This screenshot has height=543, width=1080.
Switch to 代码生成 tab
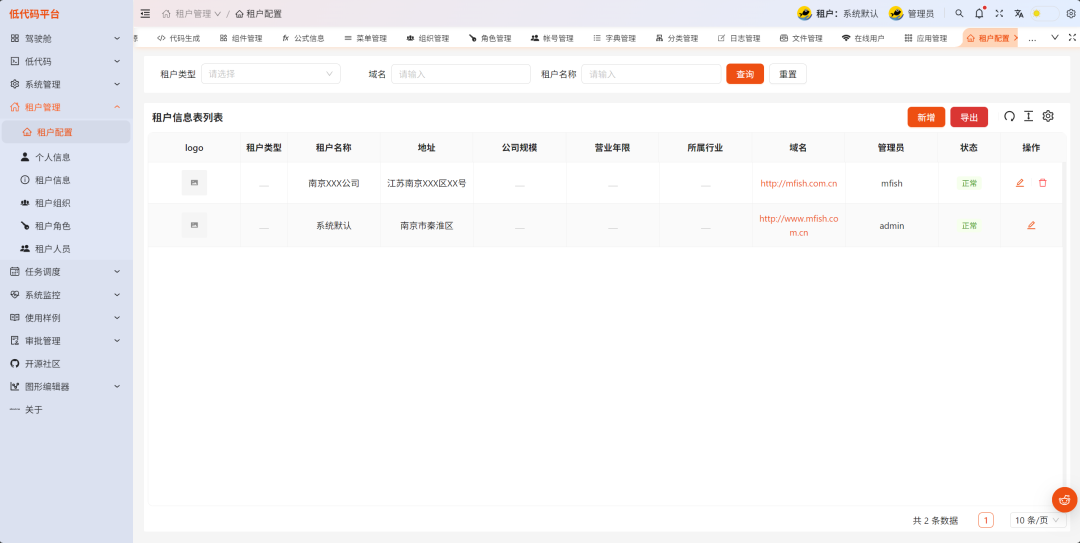tap(178, 39)
